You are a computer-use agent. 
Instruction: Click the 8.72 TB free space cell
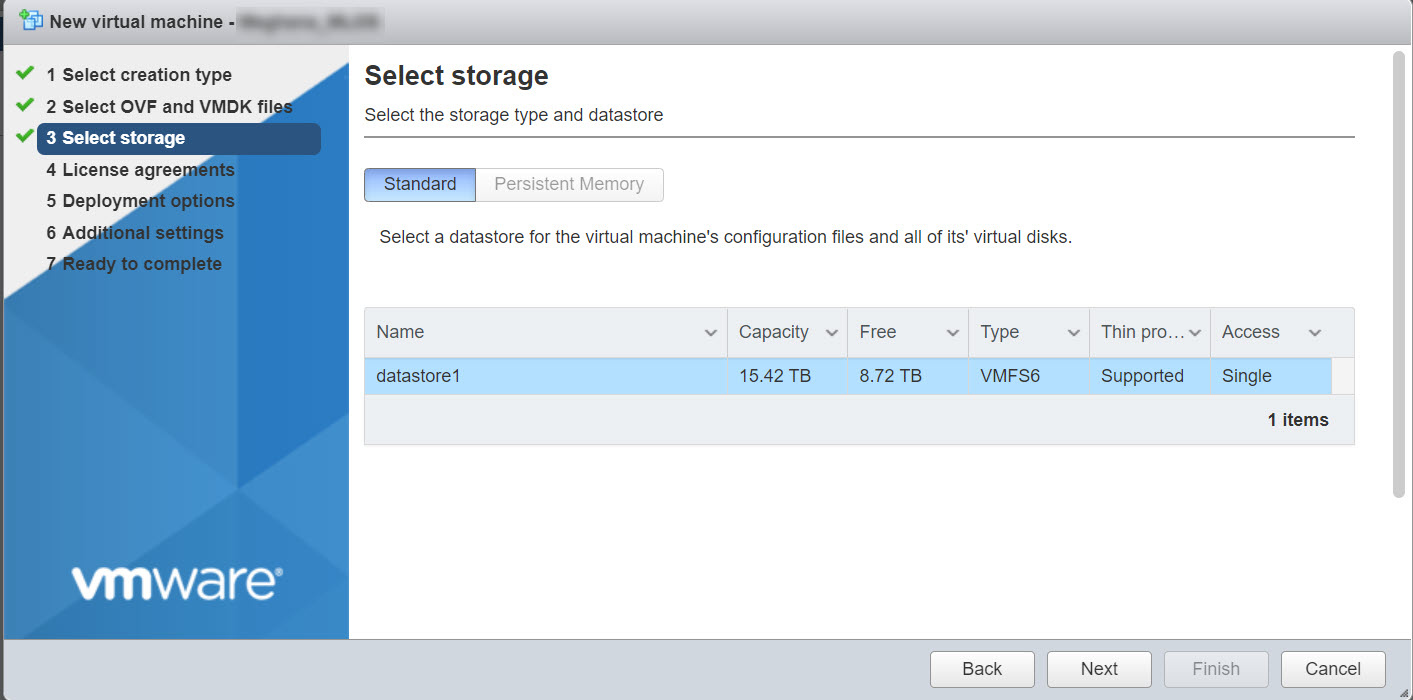coord(891,376)
